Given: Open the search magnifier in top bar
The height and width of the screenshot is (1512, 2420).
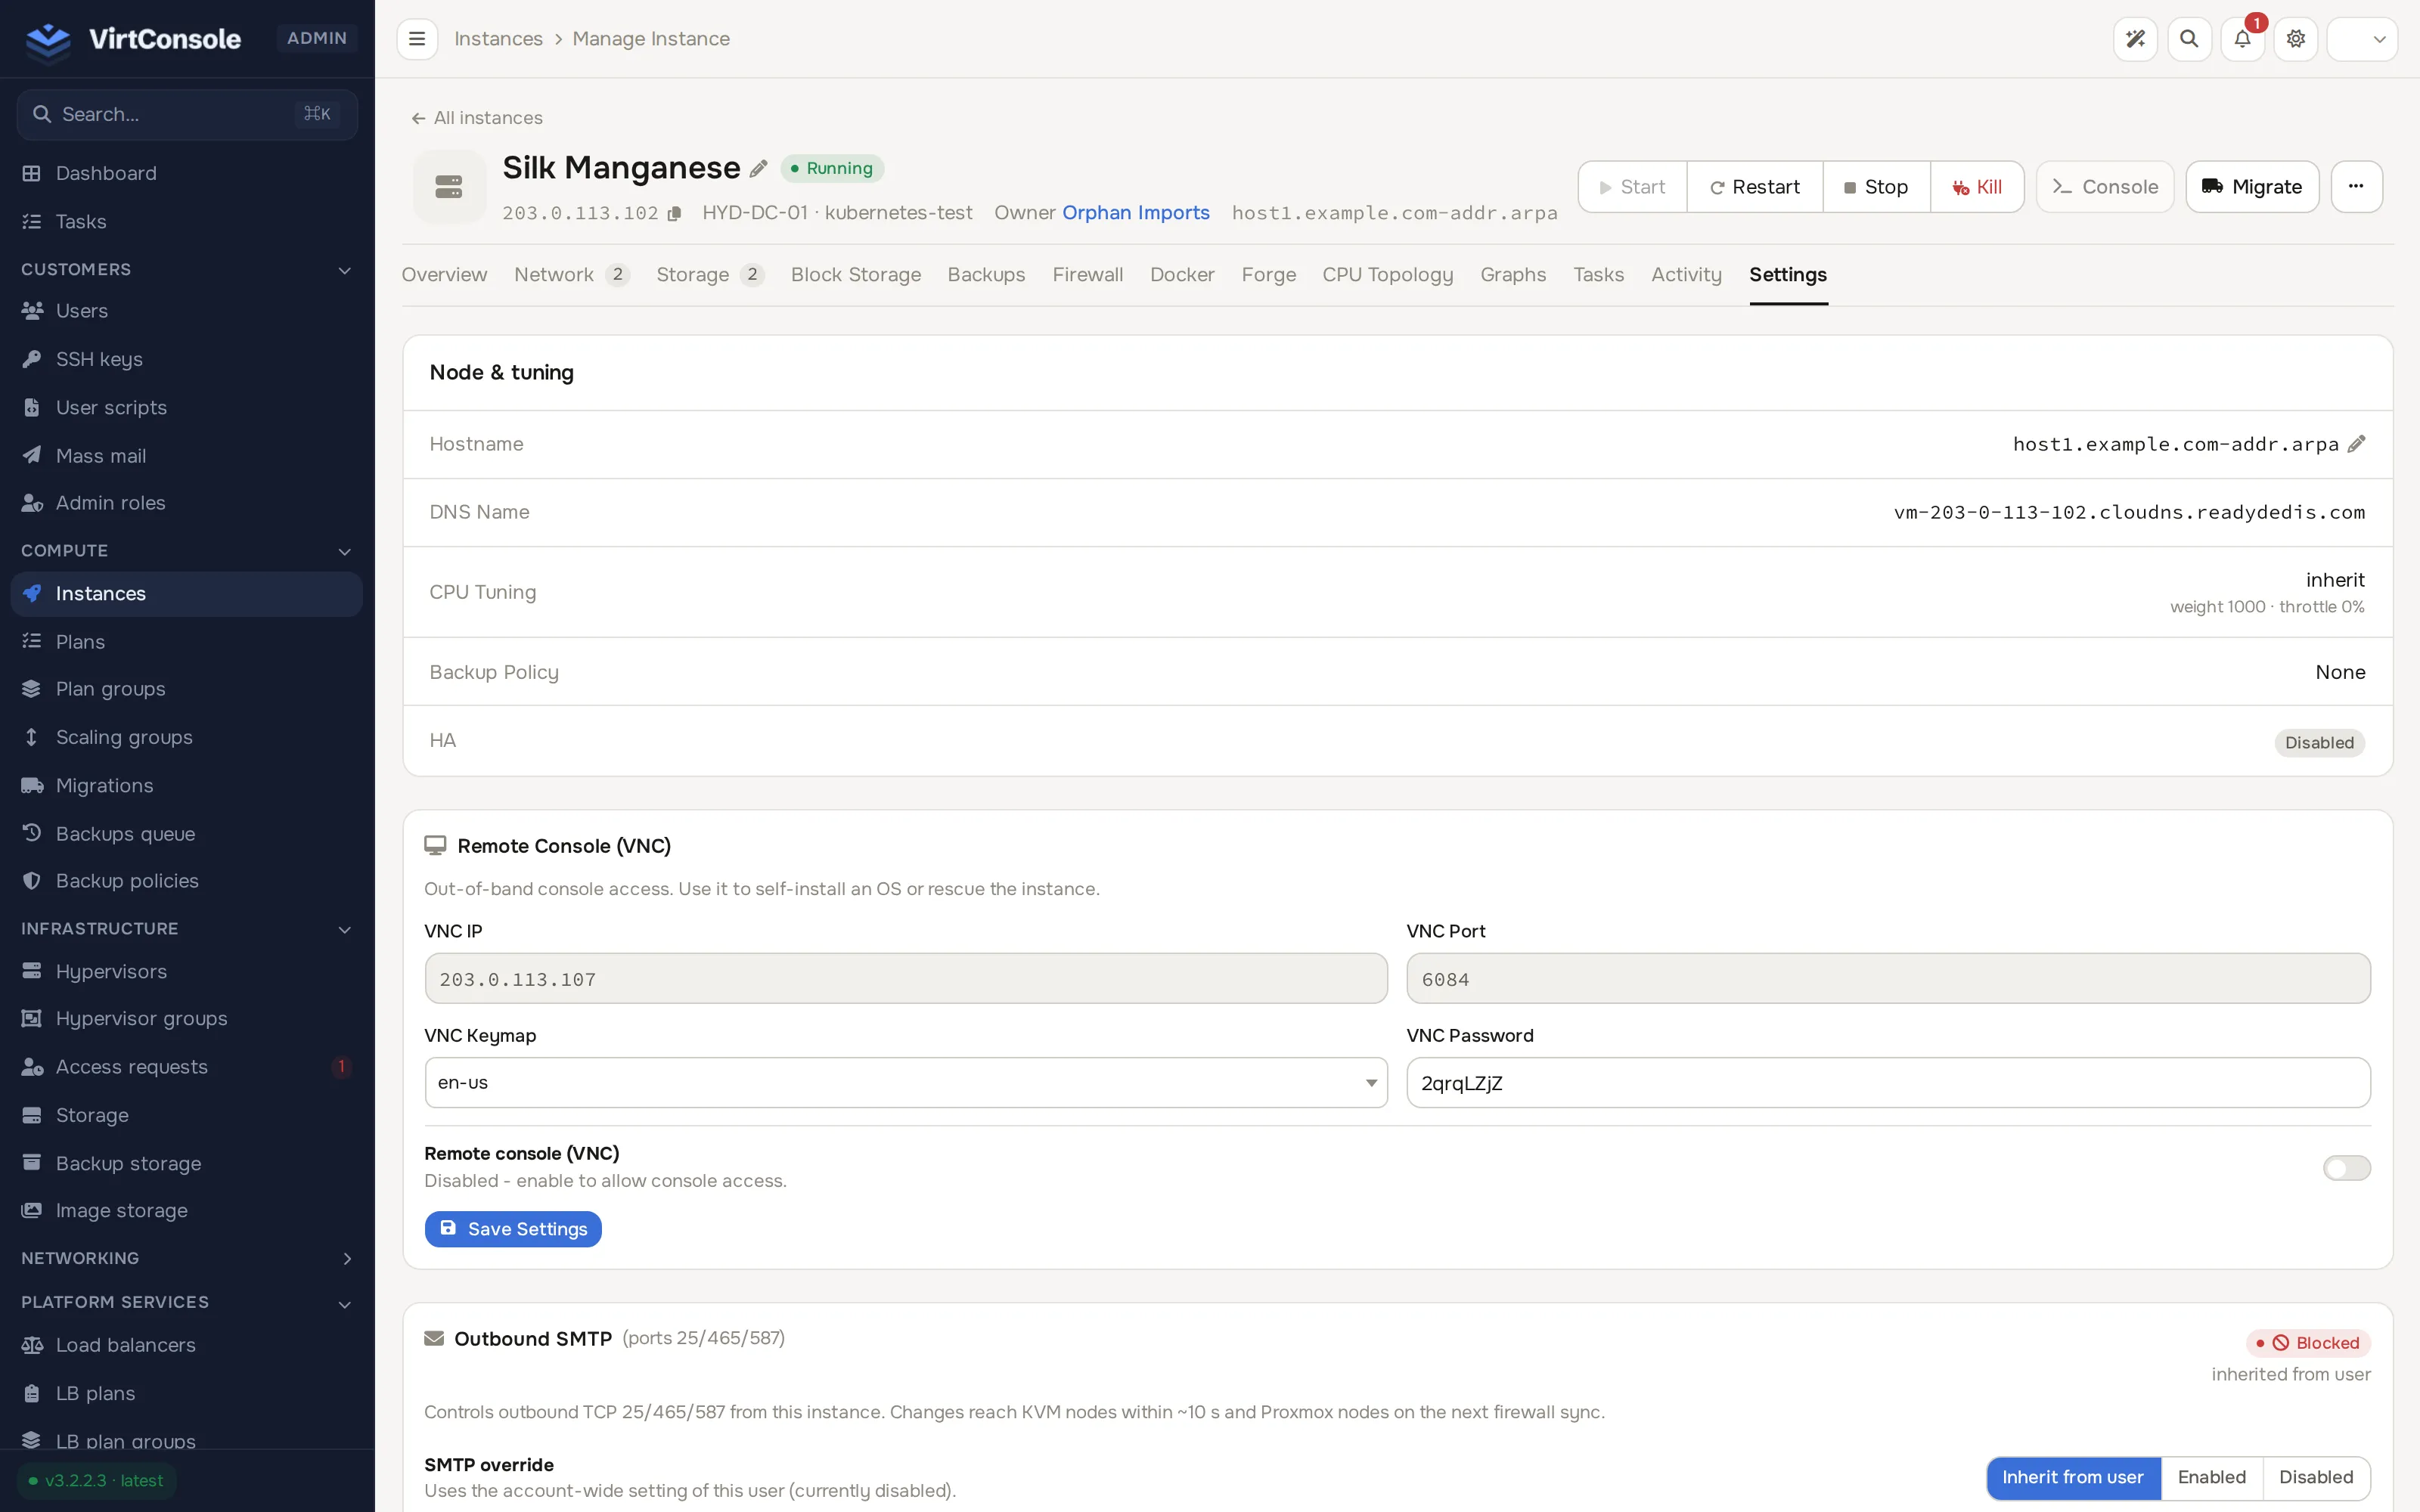Looking at the screenshot, I should pos(2189,39).
